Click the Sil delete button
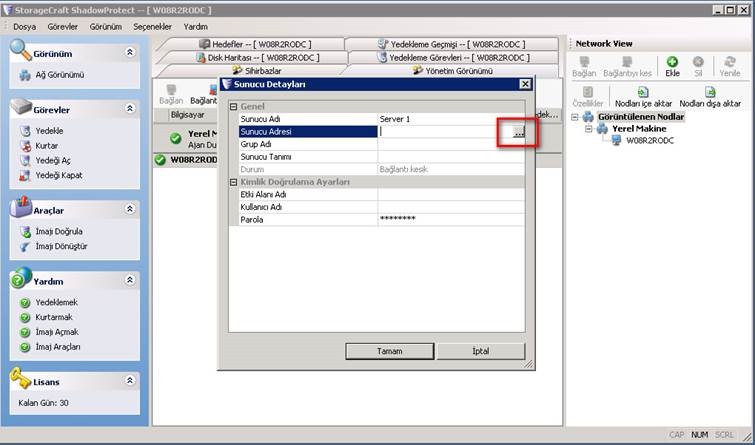The width and height of the screenshot is (755, 445). [698, 67]
